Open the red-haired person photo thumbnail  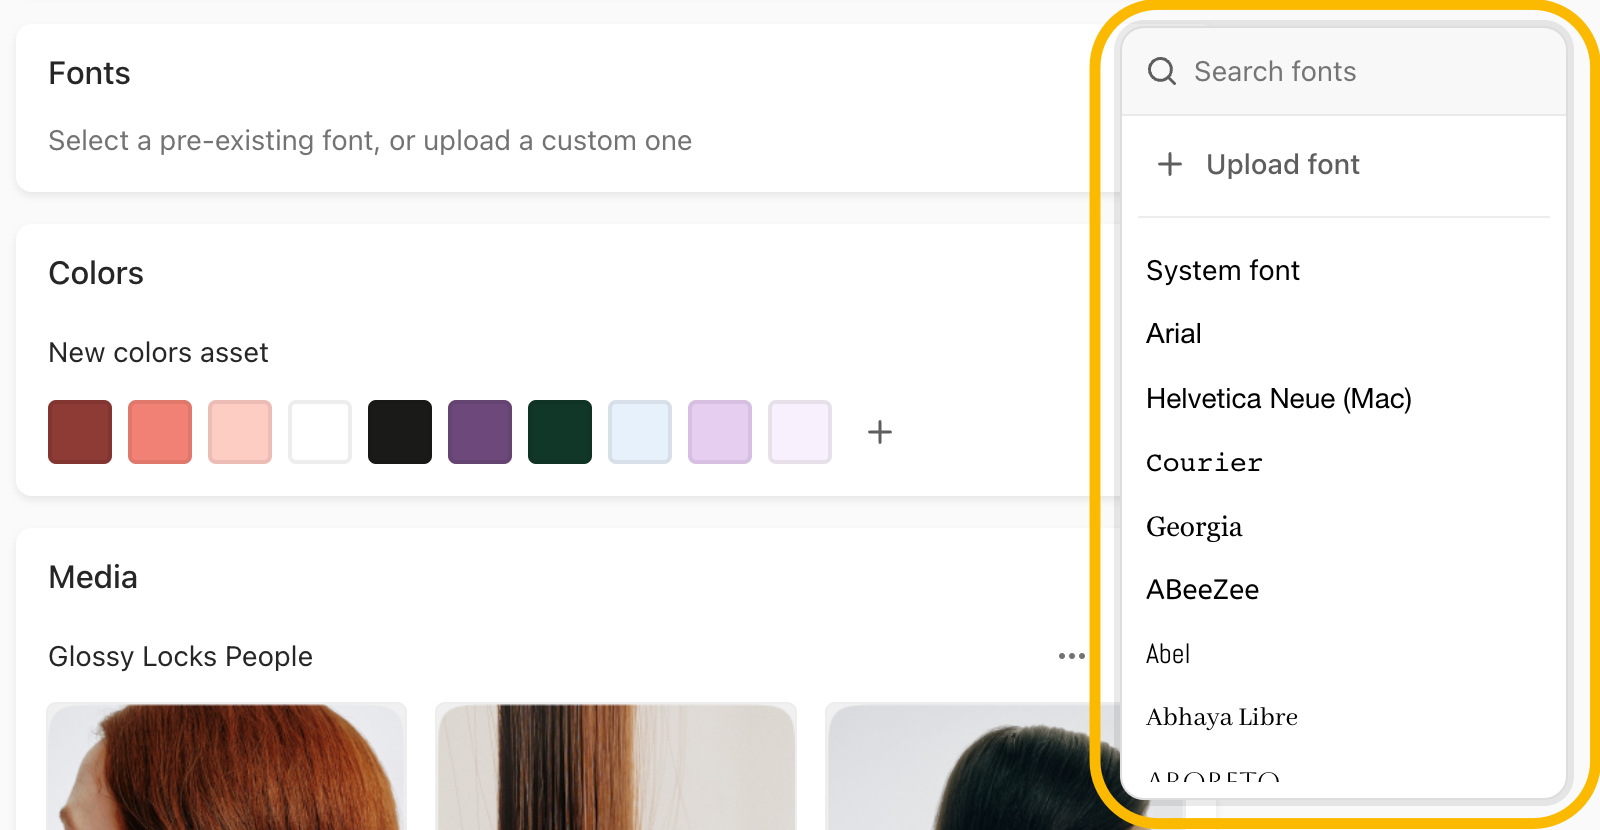point(227,766)
